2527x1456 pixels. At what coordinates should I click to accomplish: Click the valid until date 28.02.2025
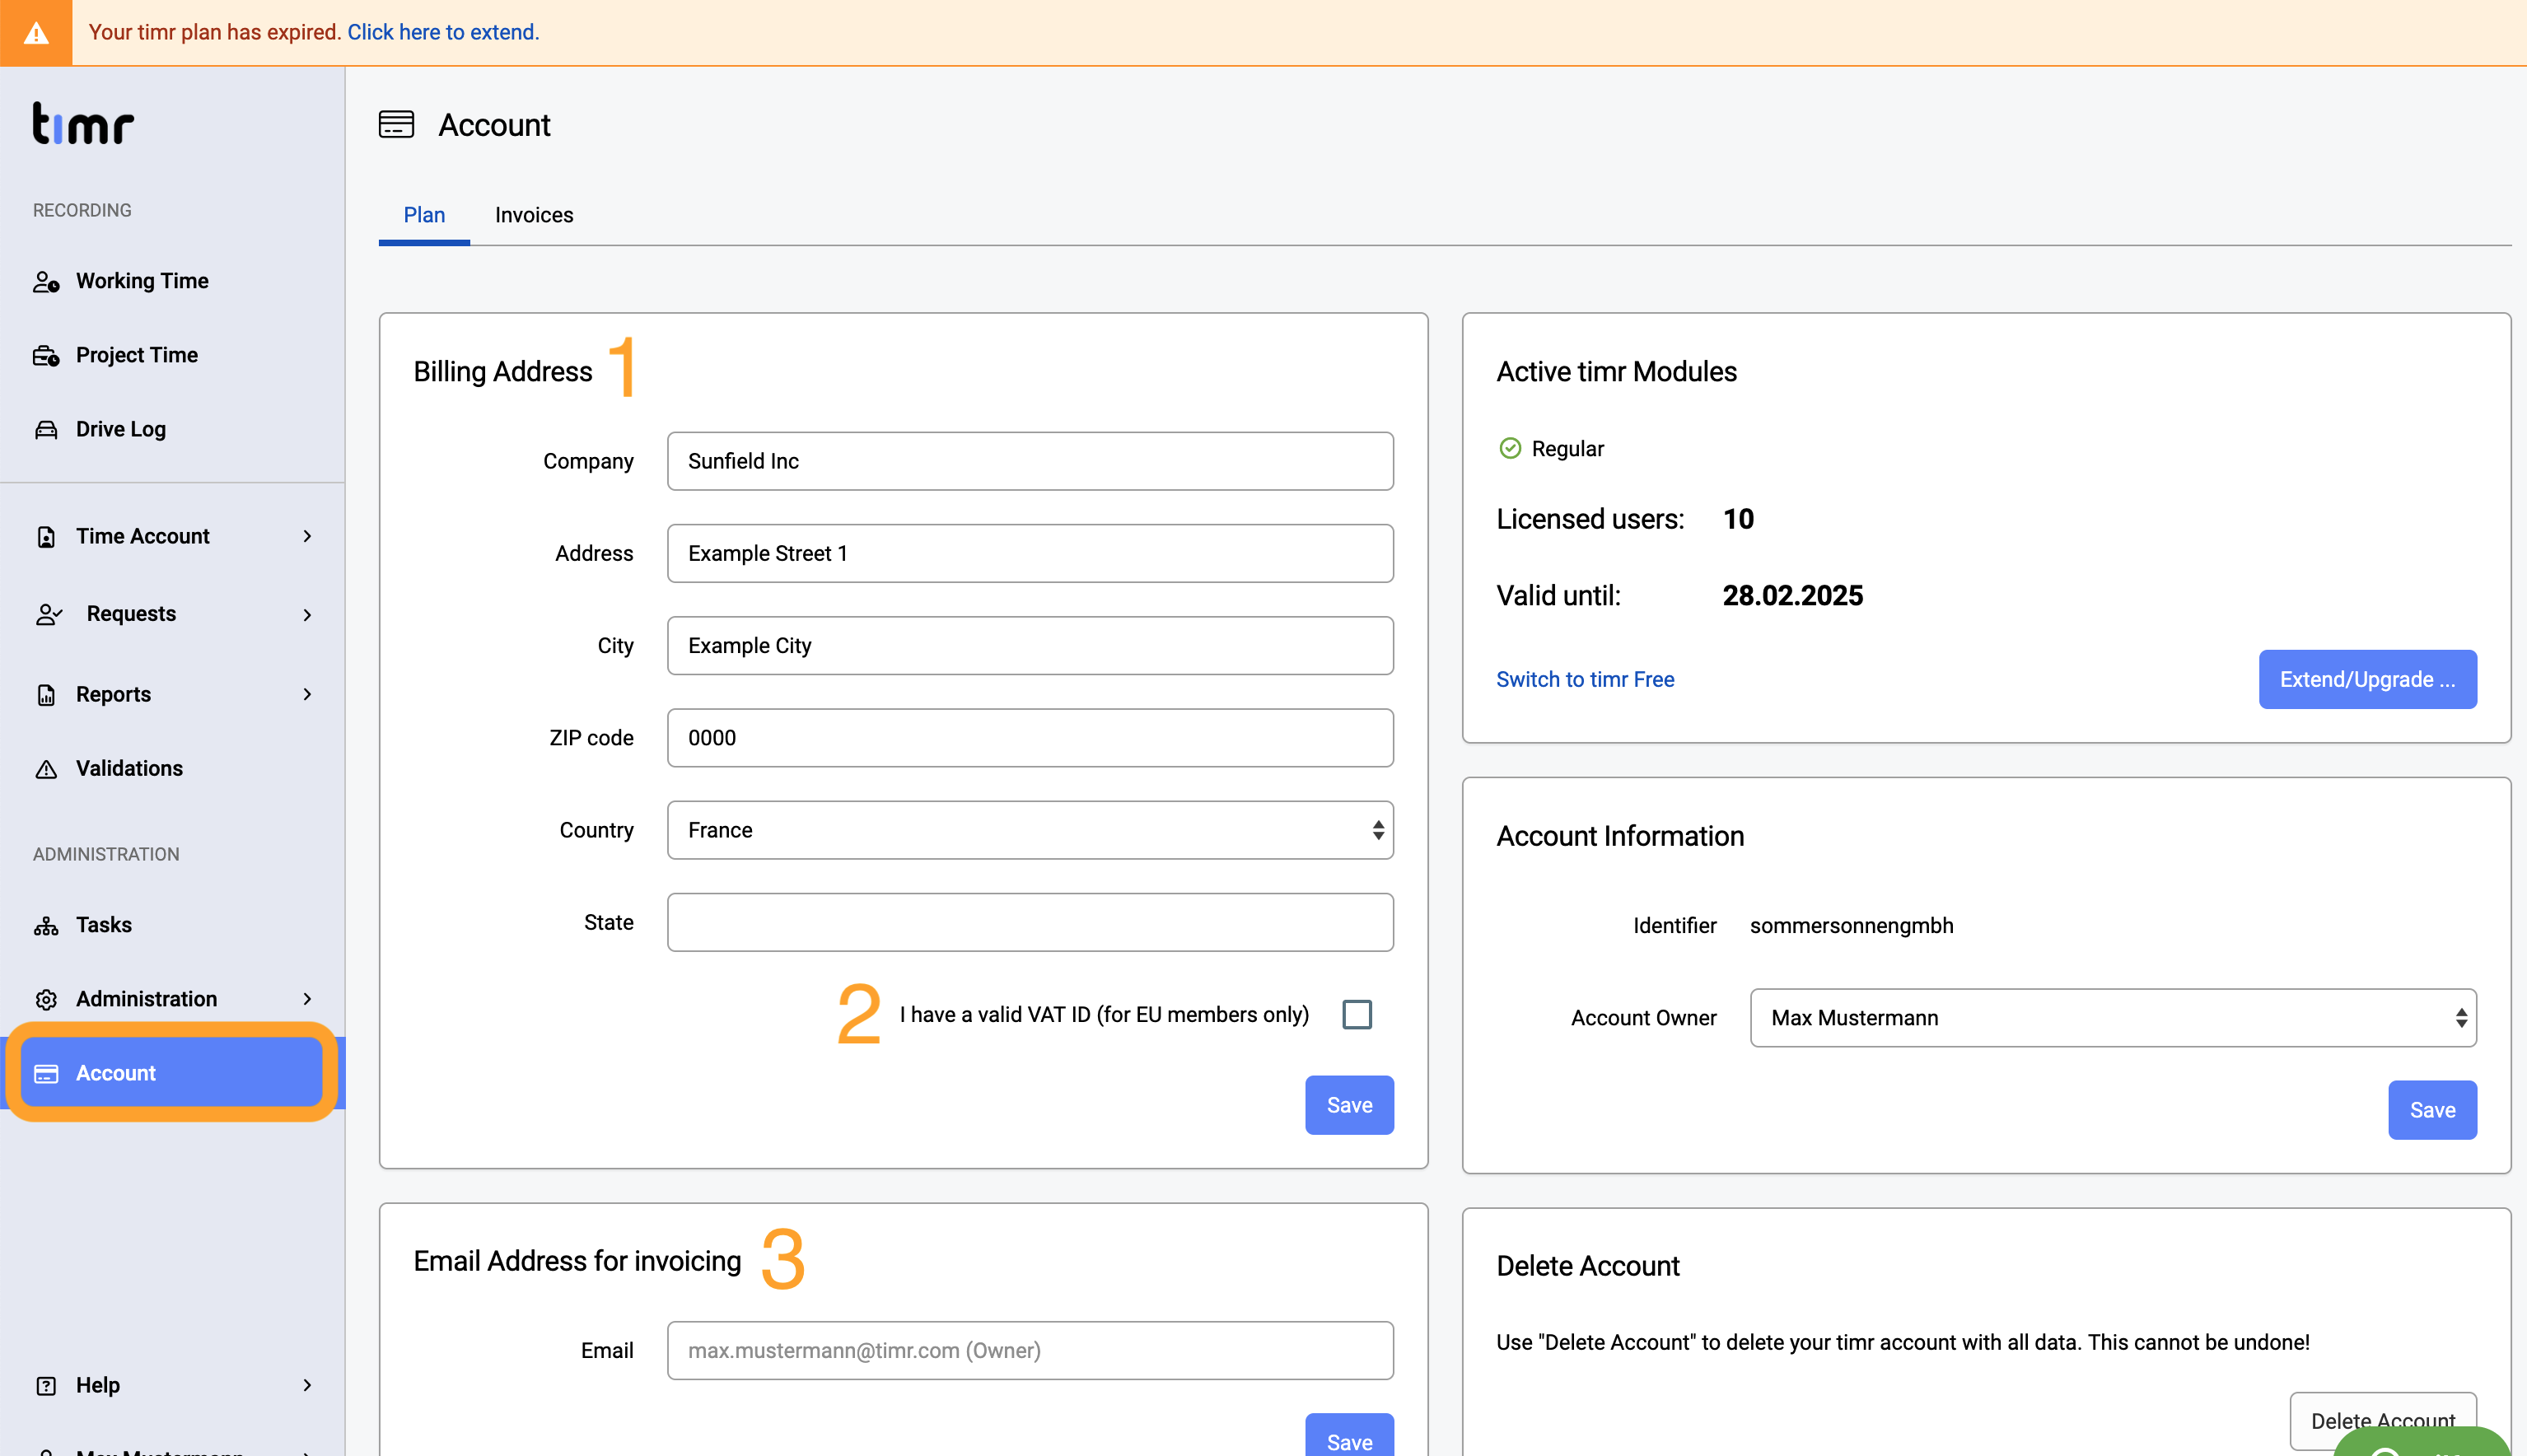[1792, 596]
